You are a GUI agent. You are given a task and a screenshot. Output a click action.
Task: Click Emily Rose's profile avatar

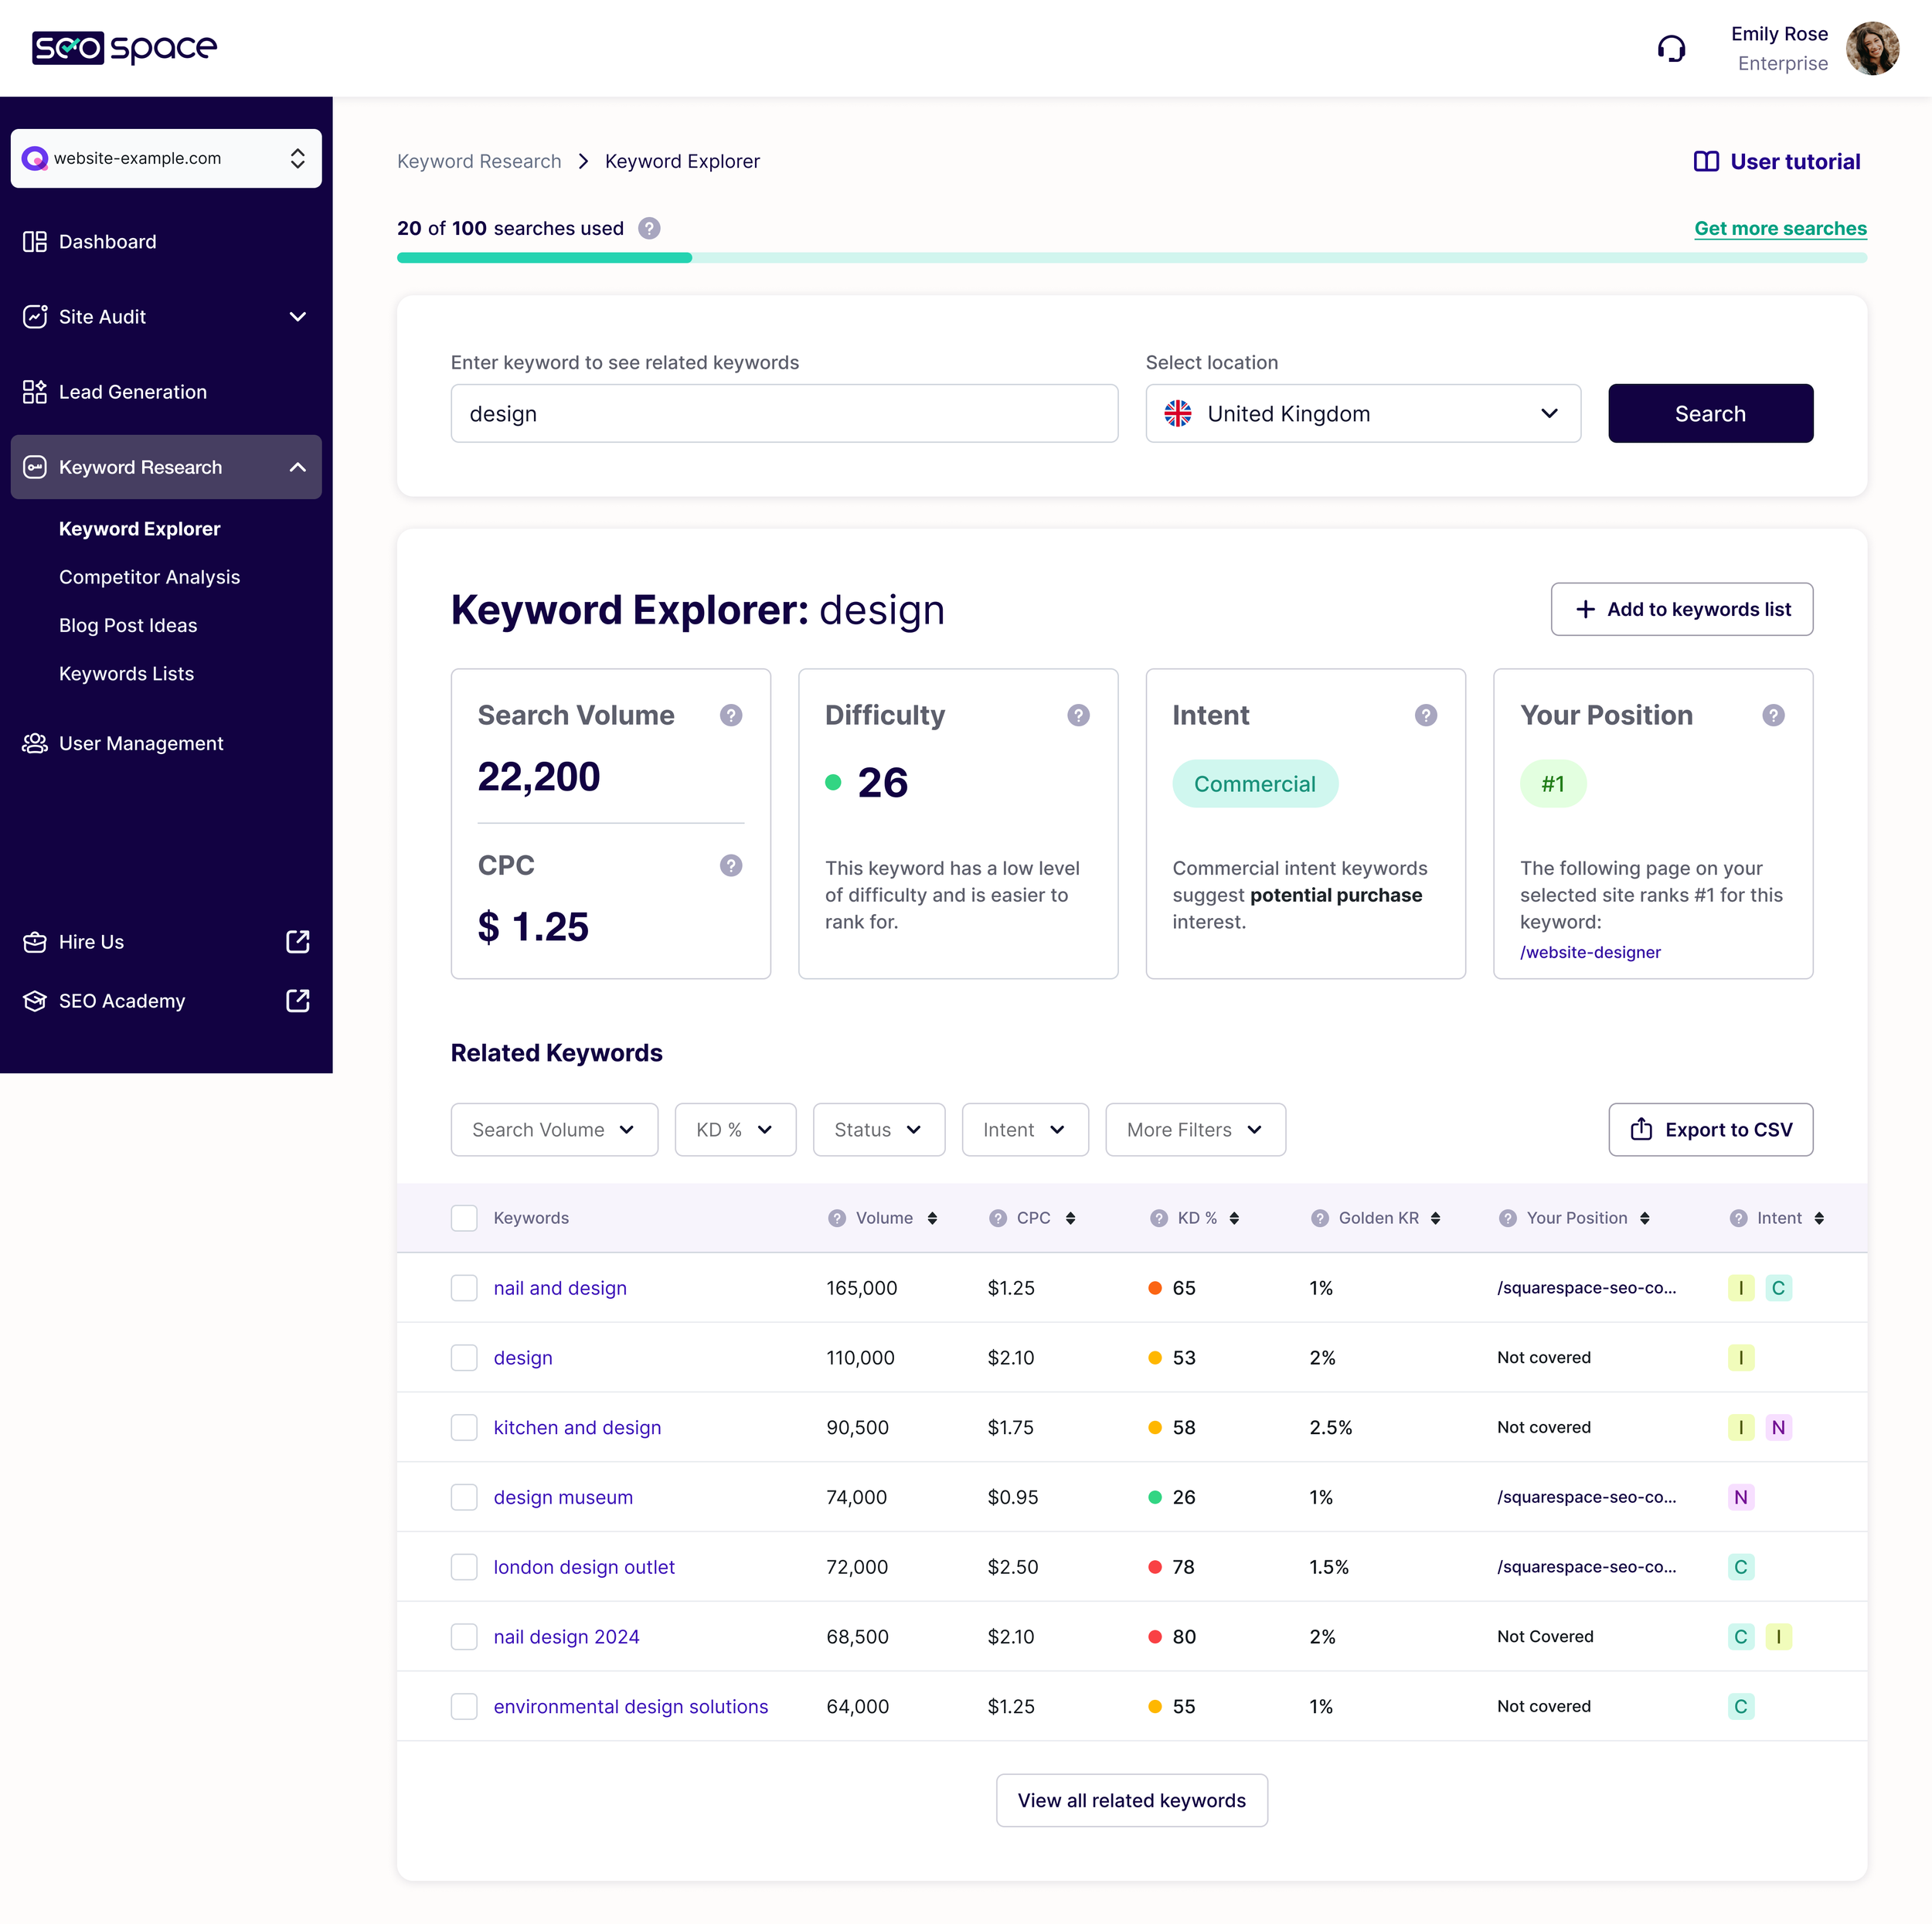tap(1874, 47)
